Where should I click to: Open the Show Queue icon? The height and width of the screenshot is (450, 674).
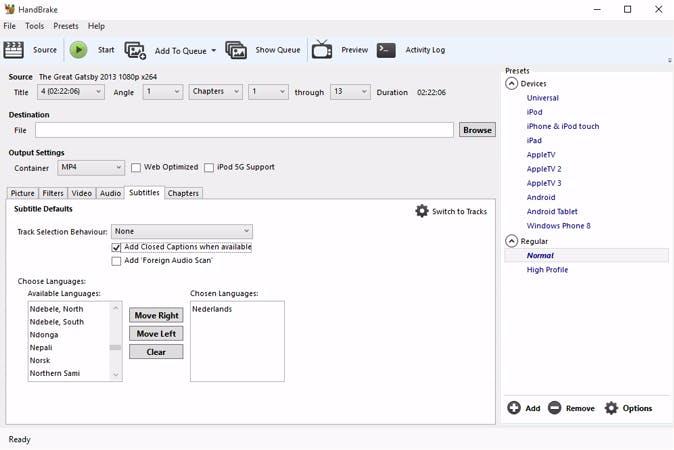point(236,50)
